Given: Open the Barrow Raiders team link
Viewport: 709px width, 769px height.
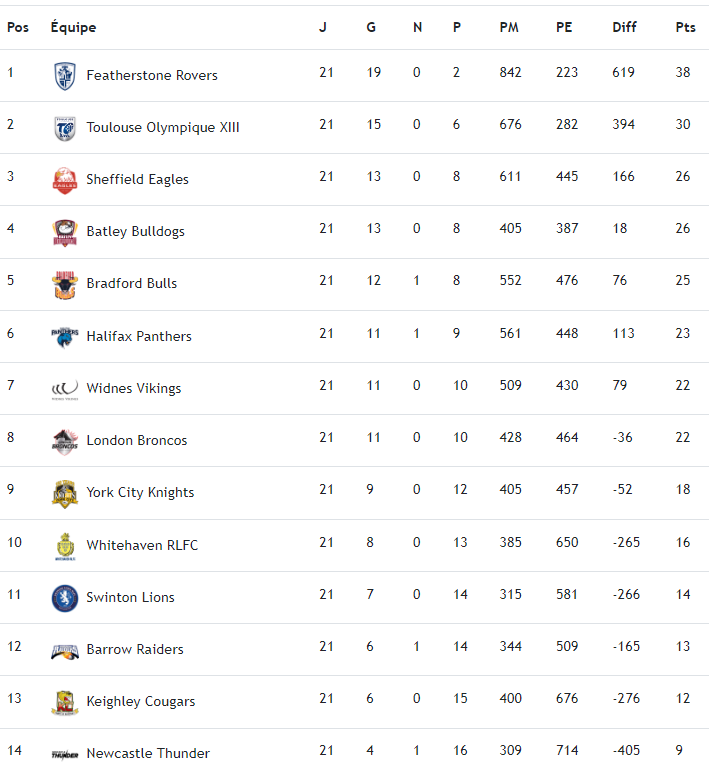Looking at the screenshot, I should 135,649.
